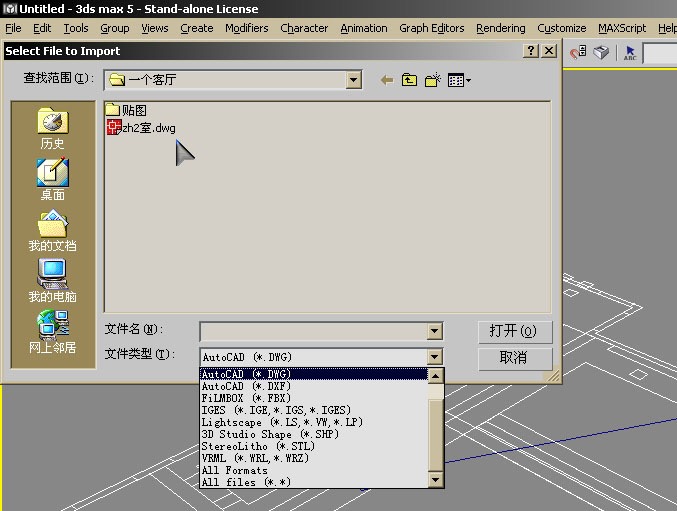The image size is (677, 511).
Task: Click the AutoCAD (*.DWG) combo box field
Action: coord(314,357)
